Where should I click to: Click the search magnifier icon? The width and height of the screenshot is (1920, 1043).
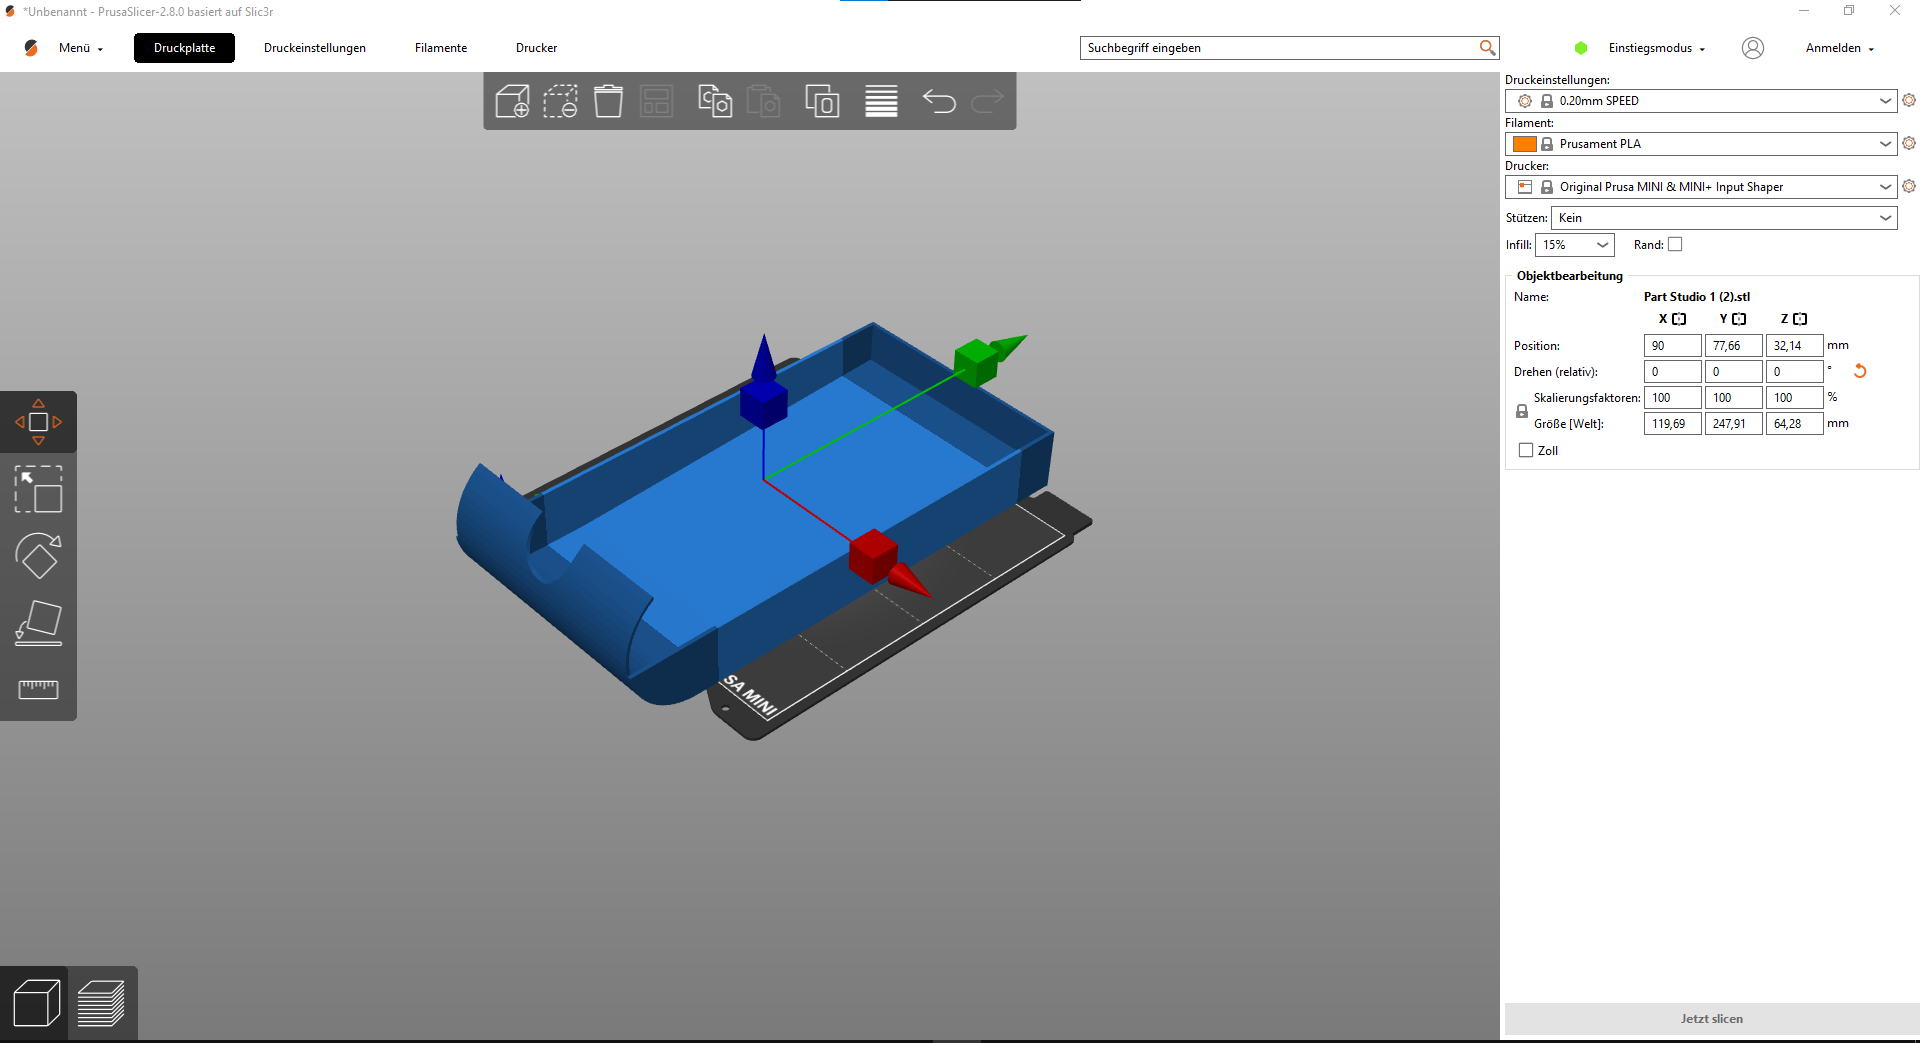click(x=1487, y=47)
